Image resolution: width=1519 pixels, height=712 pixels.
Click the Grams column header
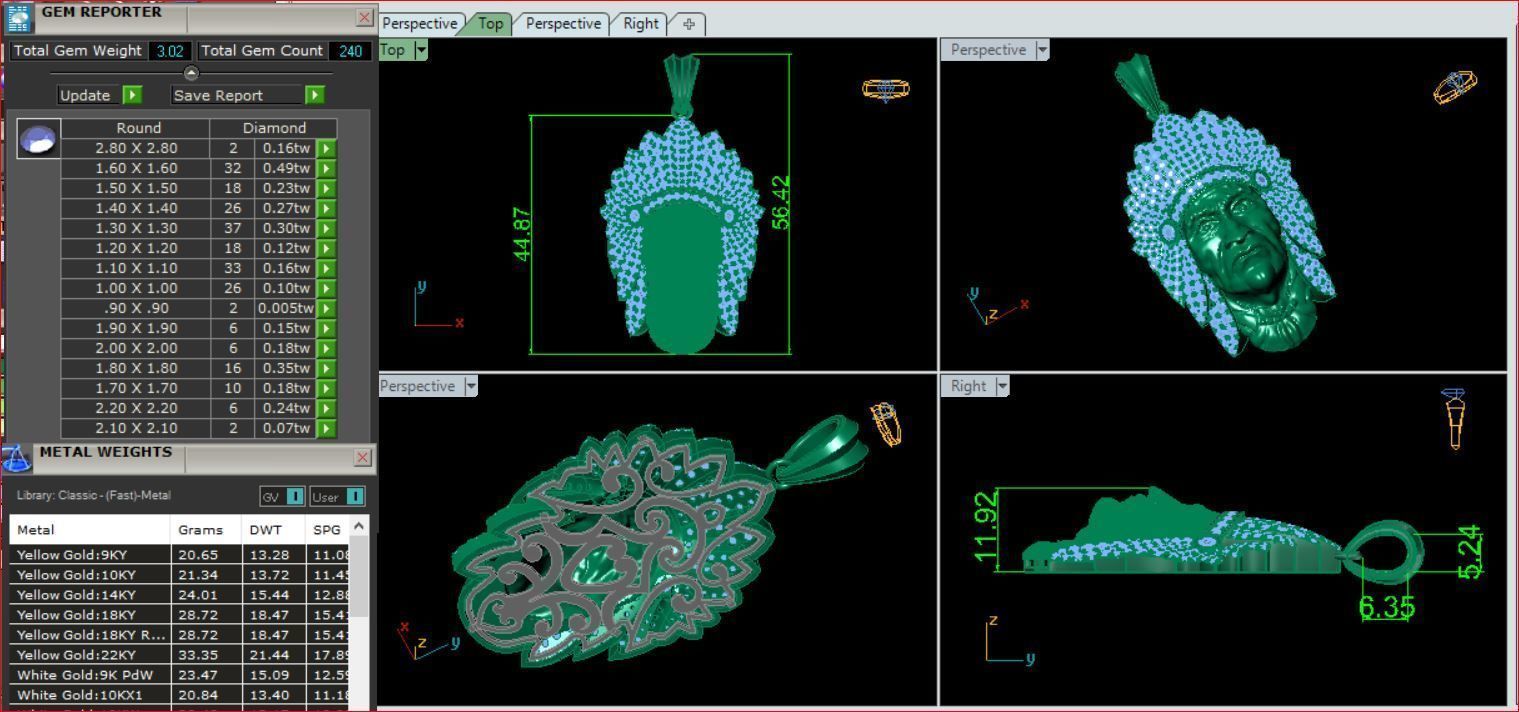click(x=207, y=530)
